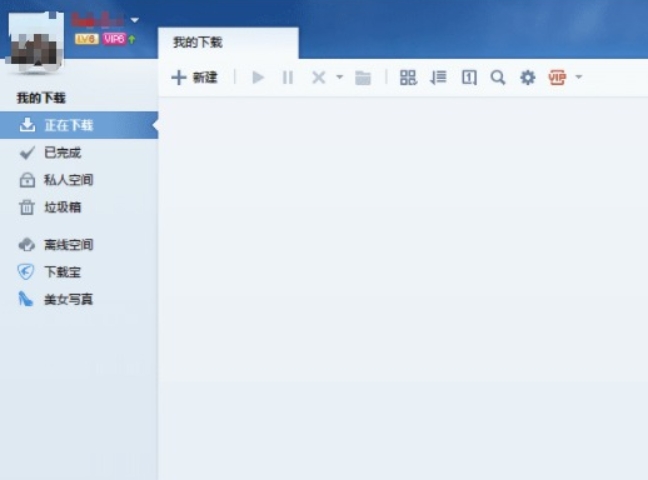Click the 新建 new task button
This screenshot has height=480, width=648.
coord(194,77)
